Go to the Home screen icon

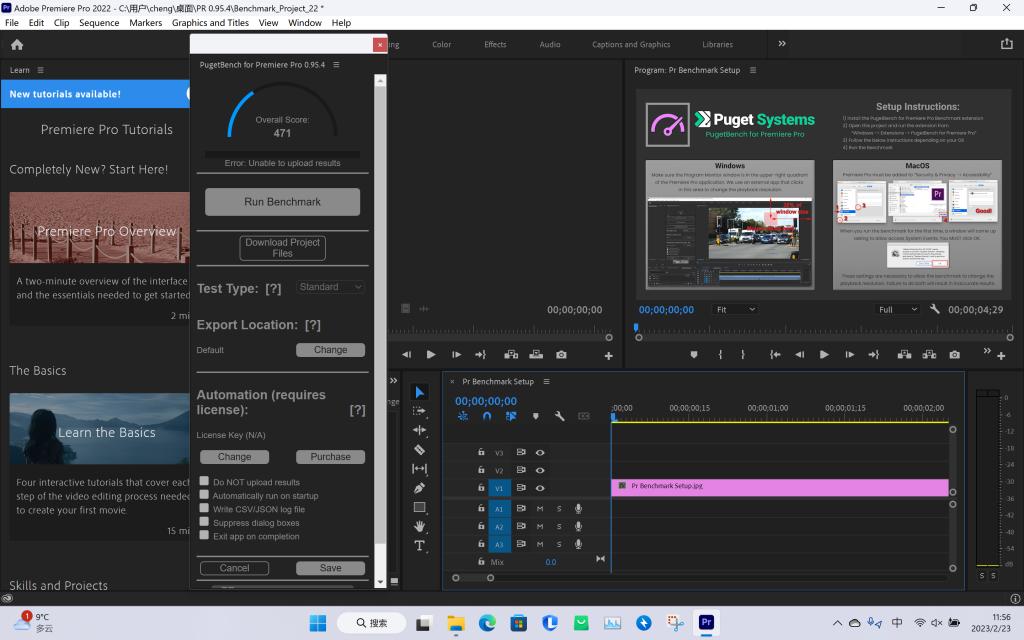click(17, 44)
